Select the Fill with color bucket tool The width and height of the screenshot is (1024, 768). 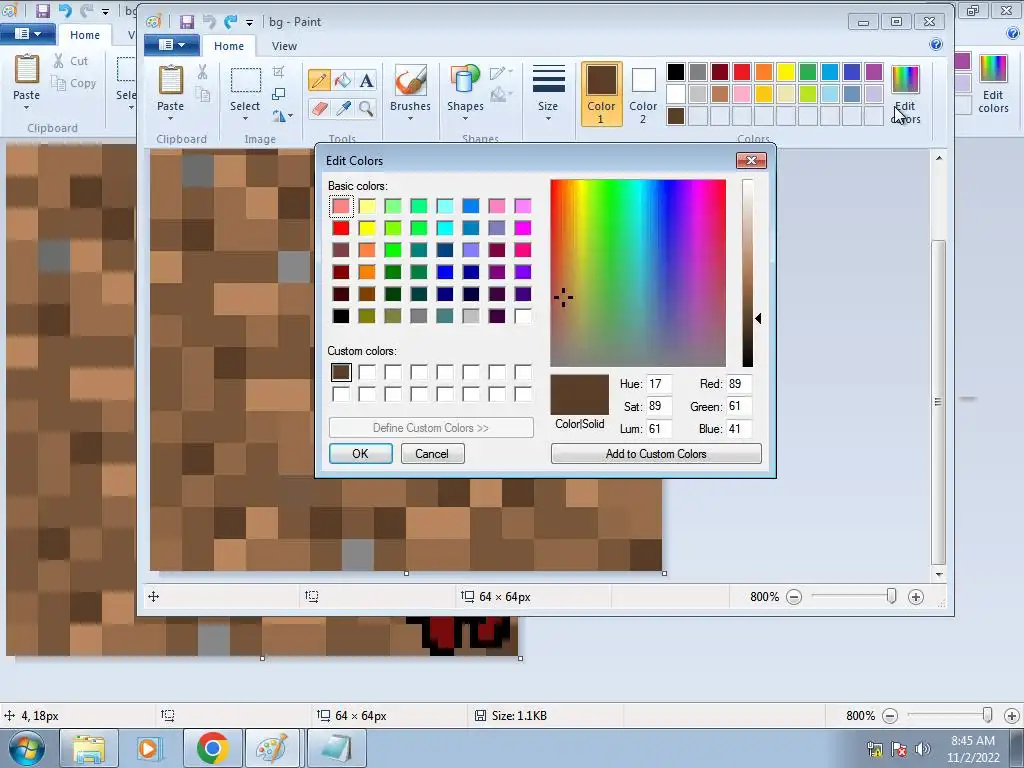pyautogui.click(x=343, y=80)
